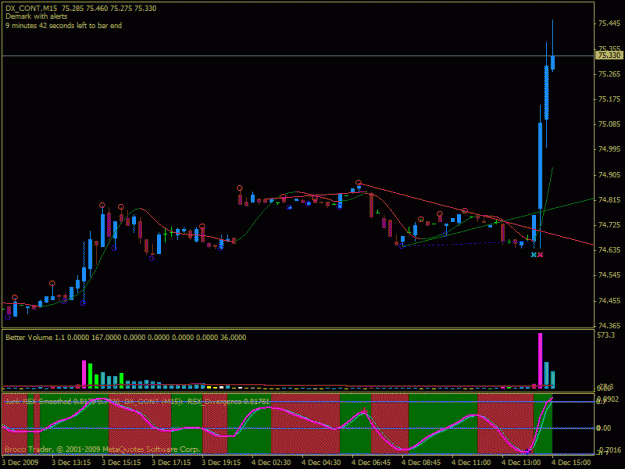Click the 74.545 price axis label
This screenshot has width=625, height=469.
click(609, 275)
